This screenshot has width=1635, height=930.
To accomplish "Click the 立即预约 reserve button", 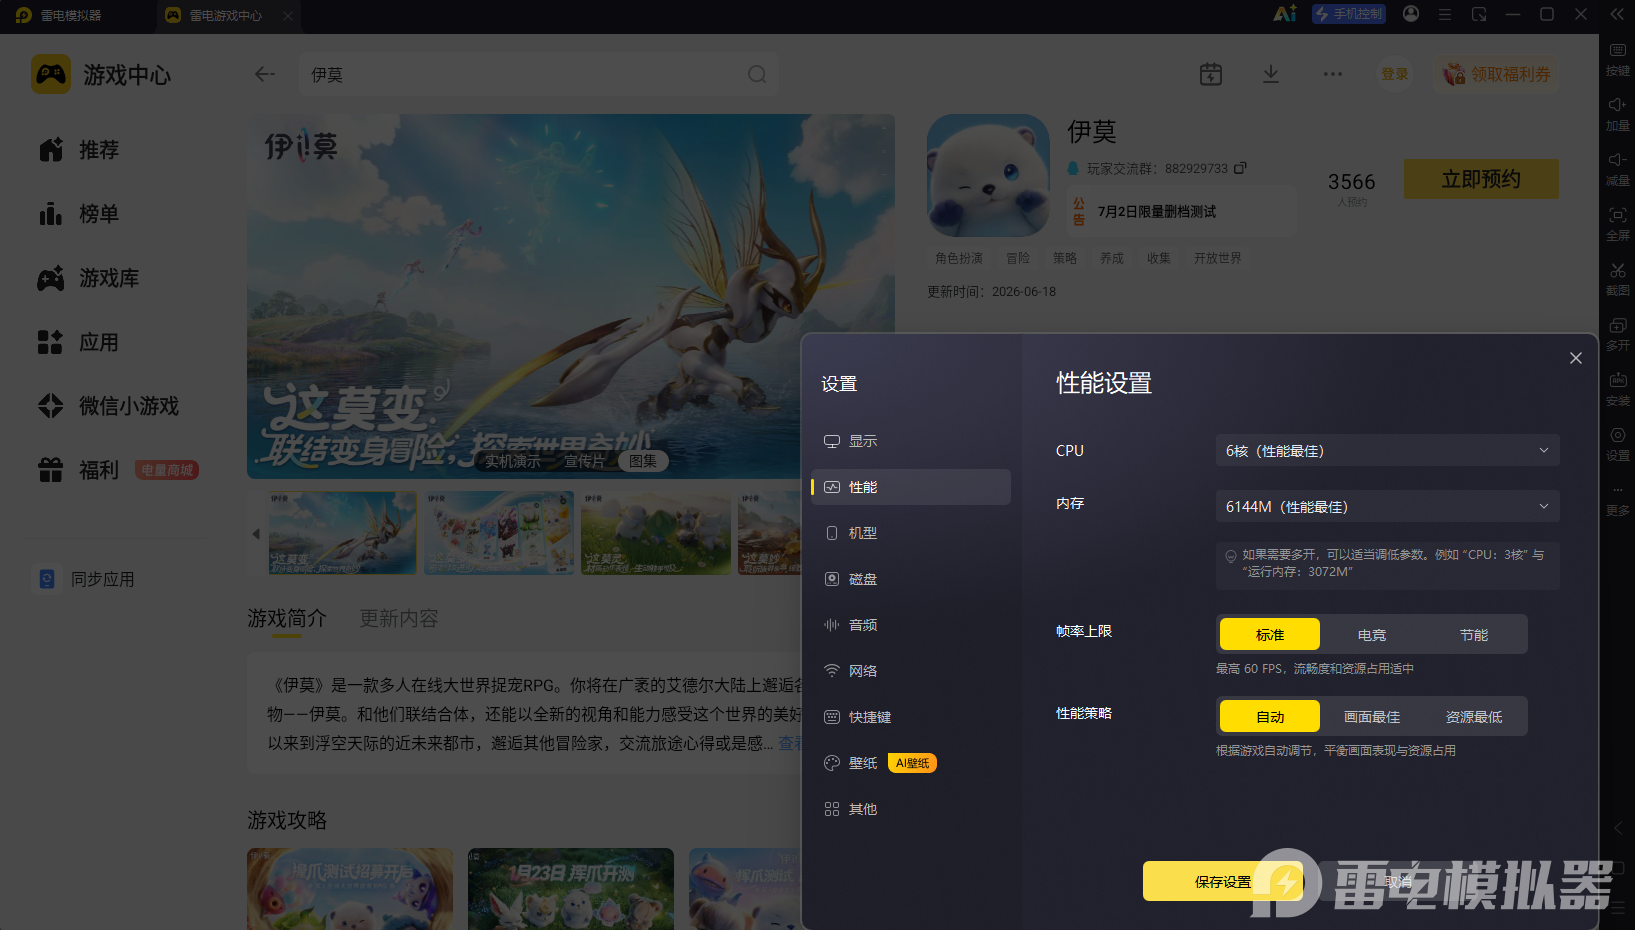I will click(1481, 179).
